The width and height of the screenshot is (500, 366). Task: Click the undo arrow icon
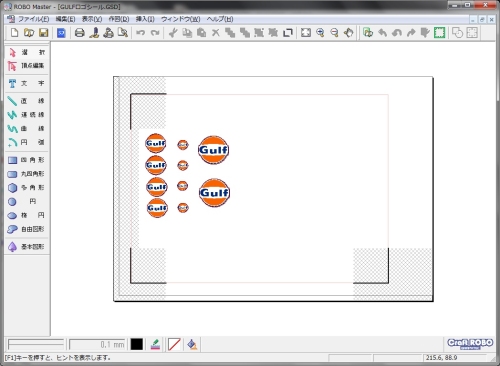click(x=141, y=33)
